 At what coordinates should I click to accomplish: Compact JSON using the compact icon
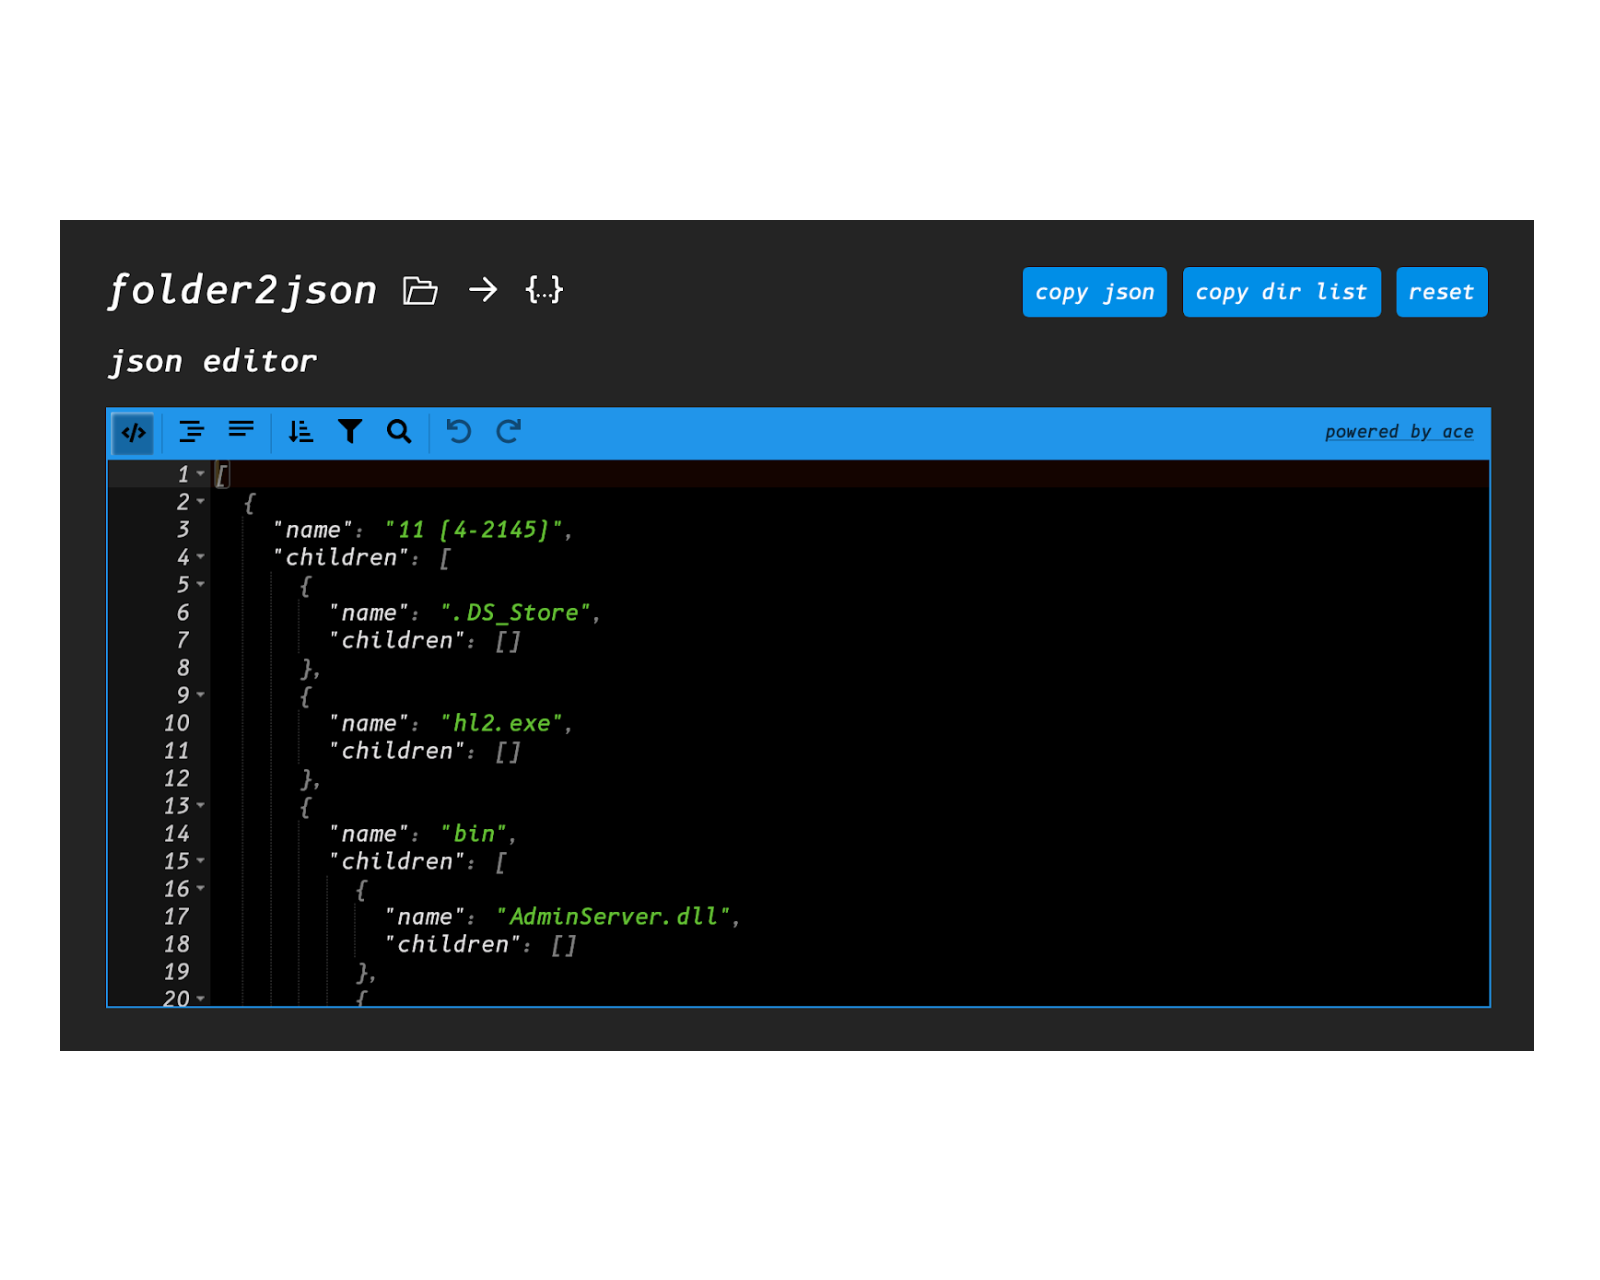tap(241, 430)
